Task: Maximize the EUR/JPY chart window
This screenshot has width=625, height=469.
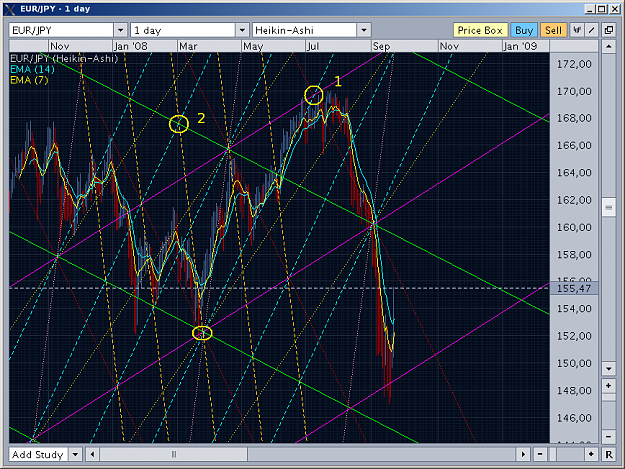Action: coord(601,9)
